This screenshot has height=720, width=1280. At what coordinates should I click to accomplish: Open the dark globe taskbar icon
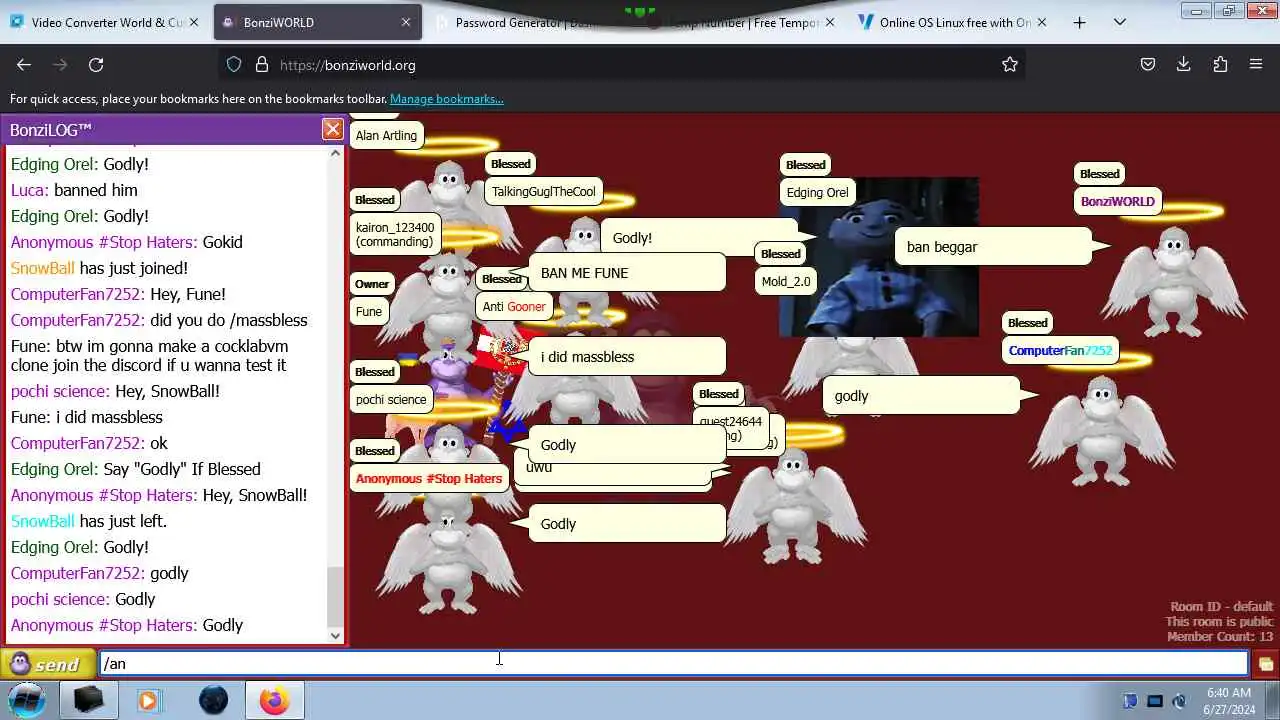pos(213,700)
